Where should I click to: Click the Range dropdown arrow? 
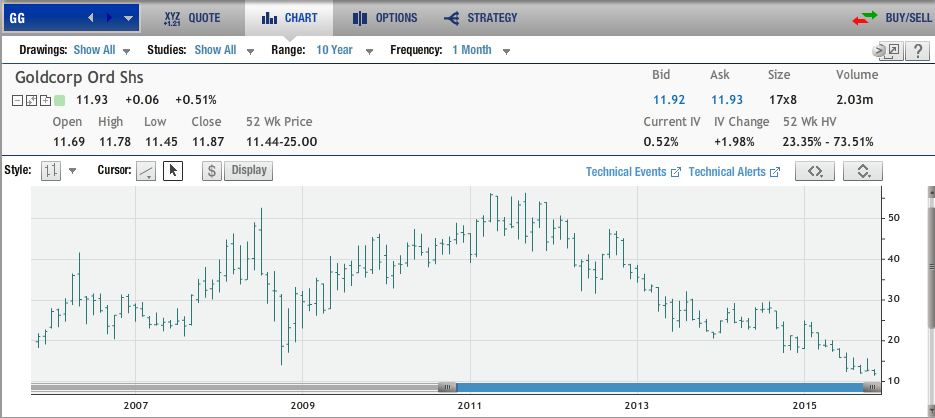[x=369, y=52]
